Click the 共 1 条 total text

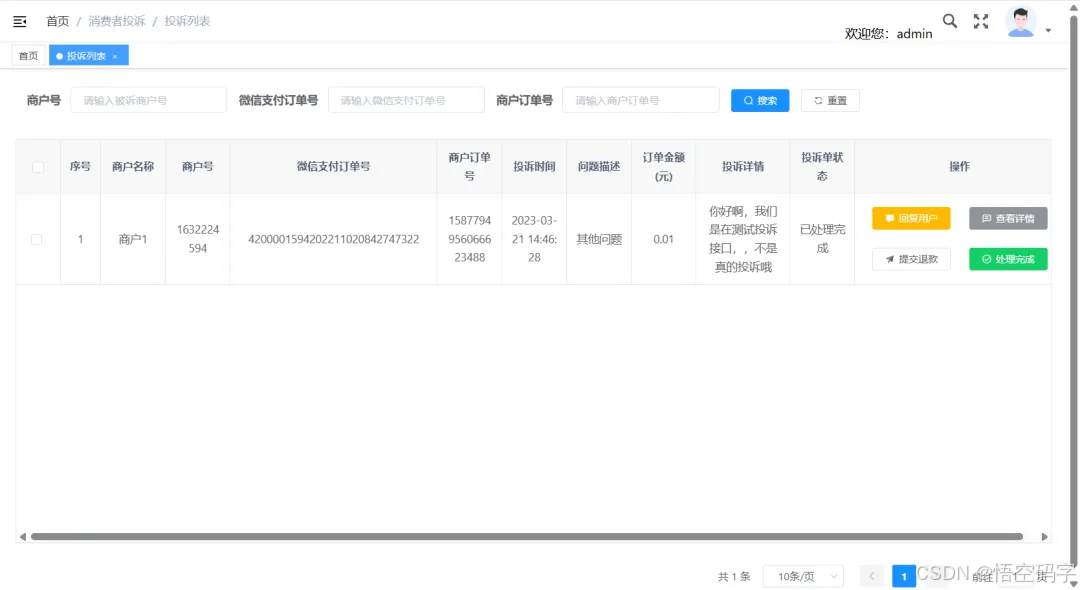coord(734,577)
